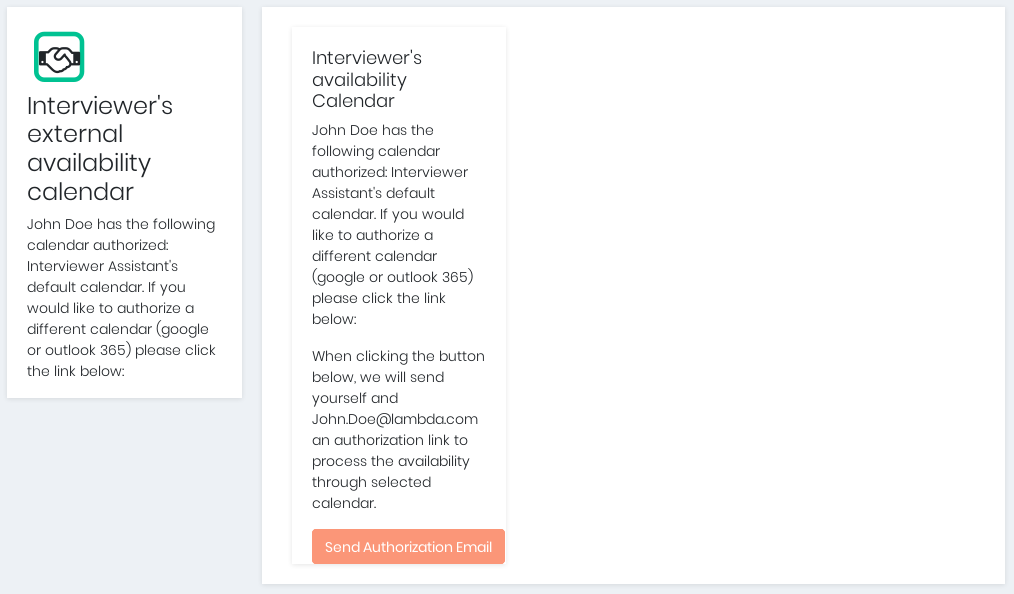Click "John Doe" name in the sidebar description
Screen dimensions: 1014x594
[x=60, y=224]
